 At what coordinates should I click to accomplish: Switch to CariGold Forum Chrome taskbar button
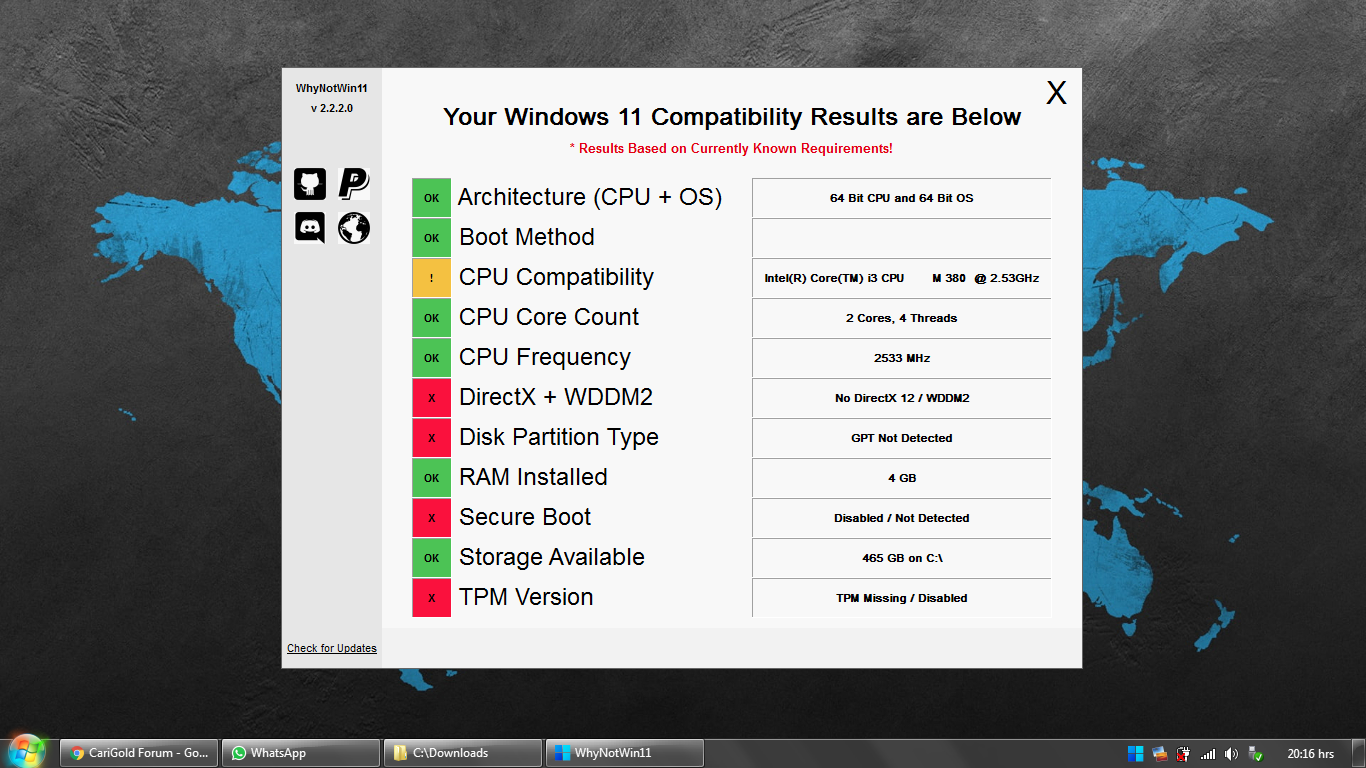coord(139,753)
